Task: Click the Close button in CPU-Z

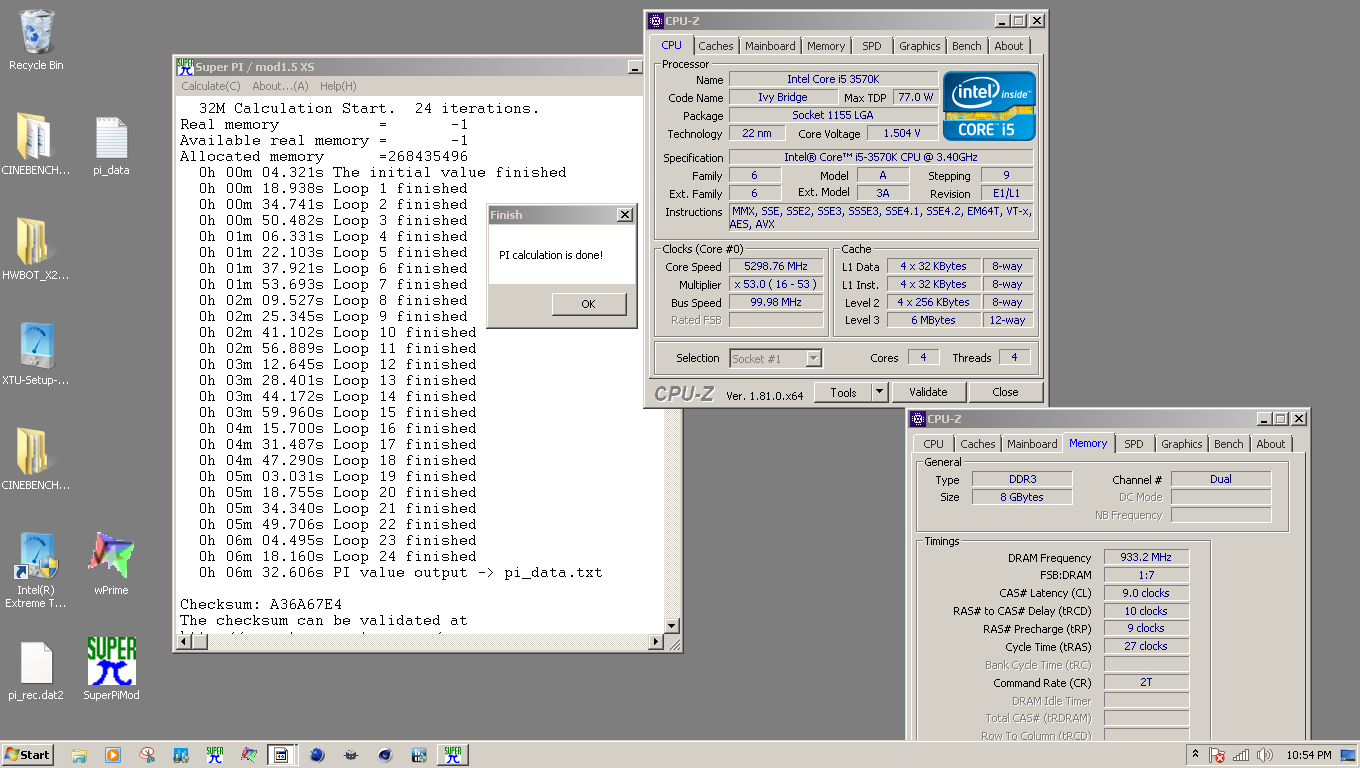Action: click(1005, 392)
